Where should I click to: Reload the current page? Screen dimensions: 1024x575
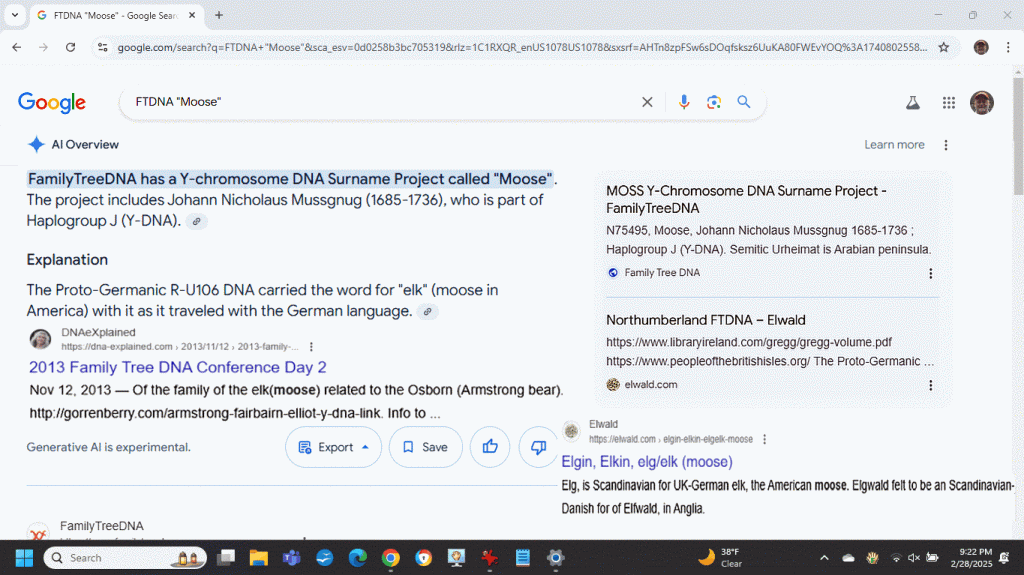click(x=71, y=47)
